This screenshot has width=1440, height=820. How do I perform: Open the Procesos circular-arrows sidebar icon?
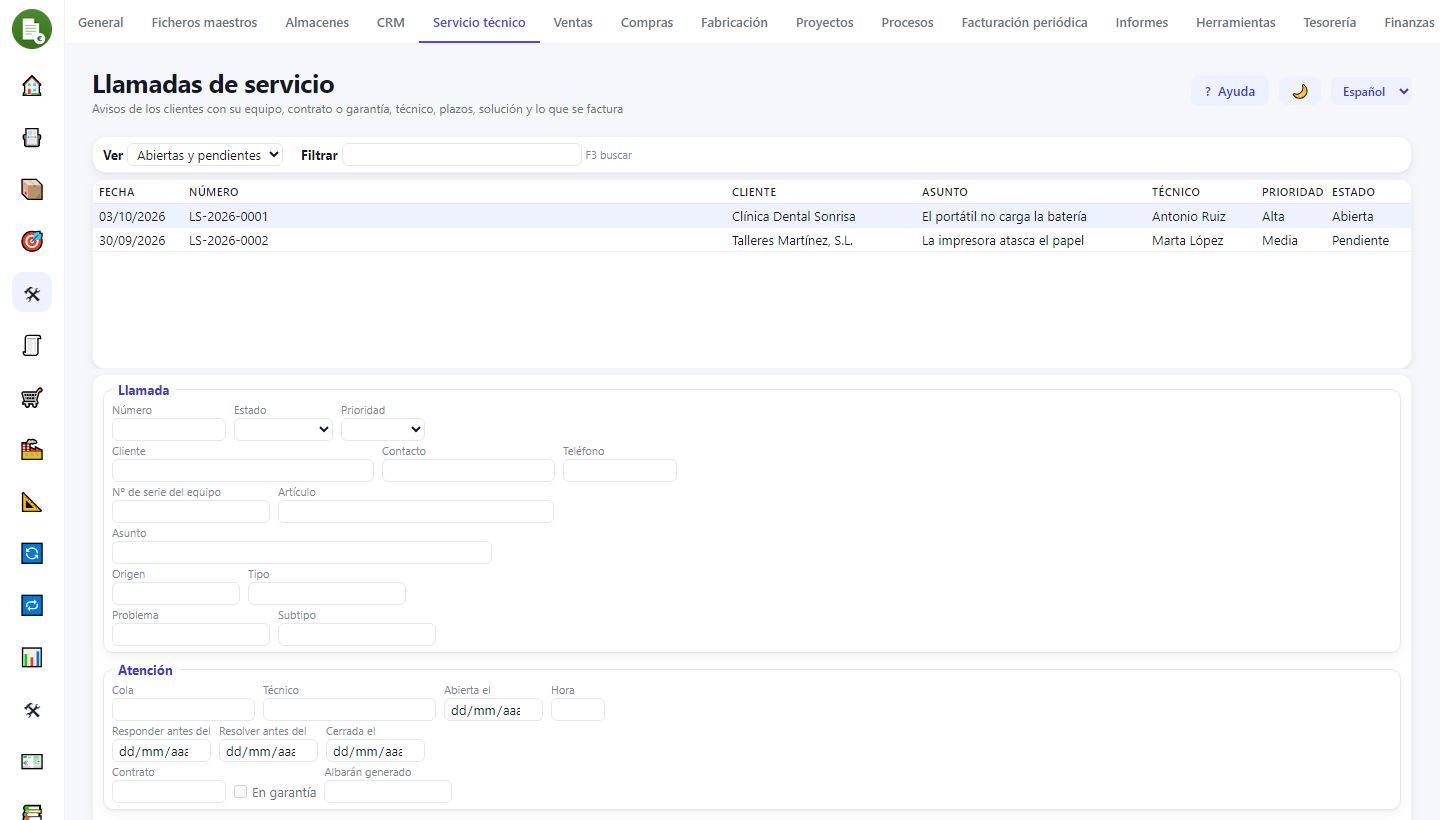32,553
